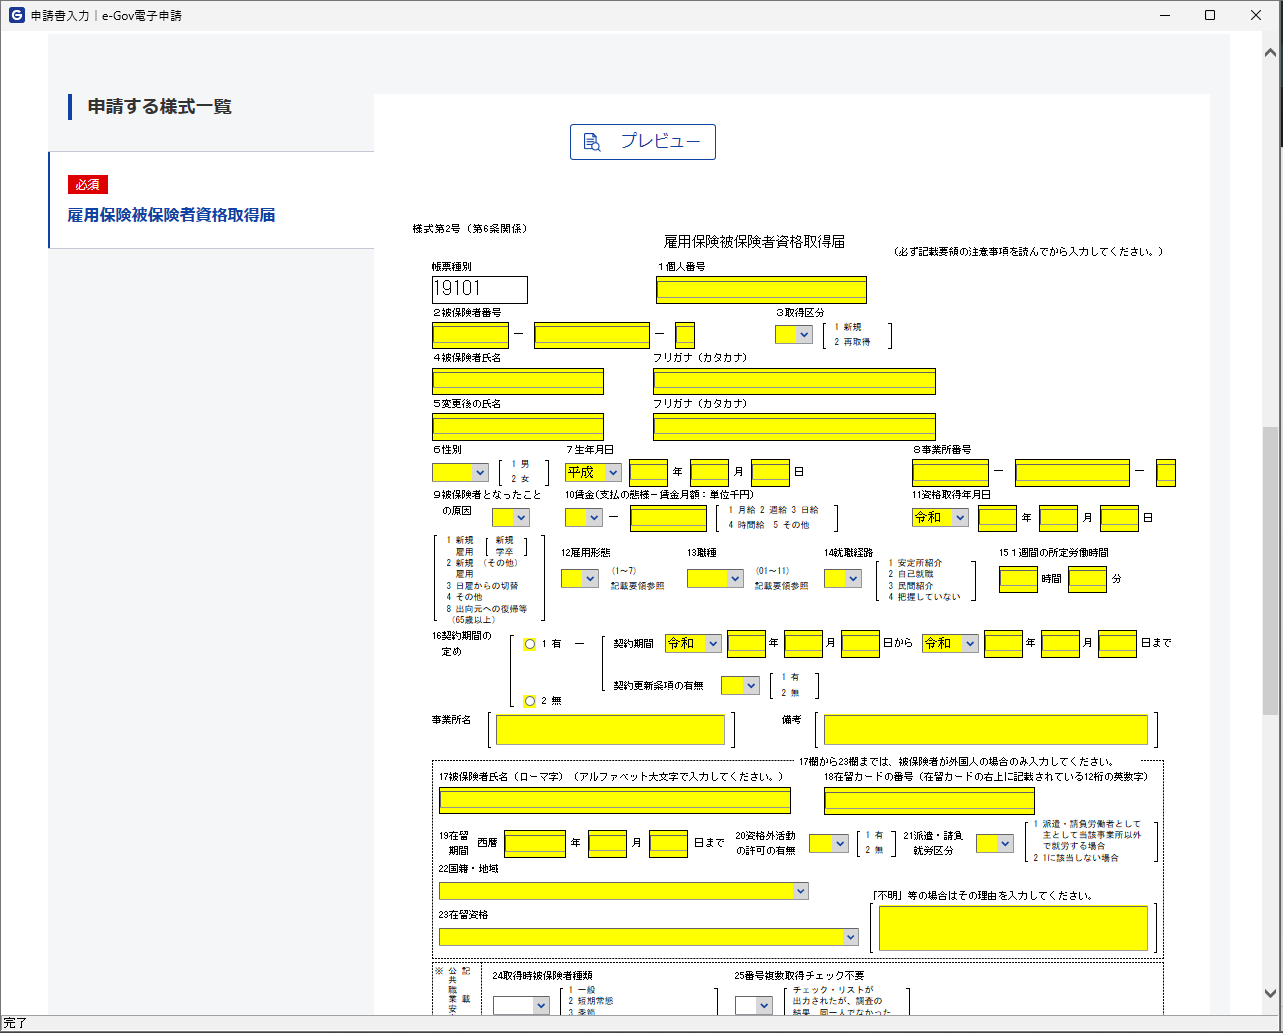
Task: Open contract period end era dropdown 令和
Action: [x=950, y=643]
